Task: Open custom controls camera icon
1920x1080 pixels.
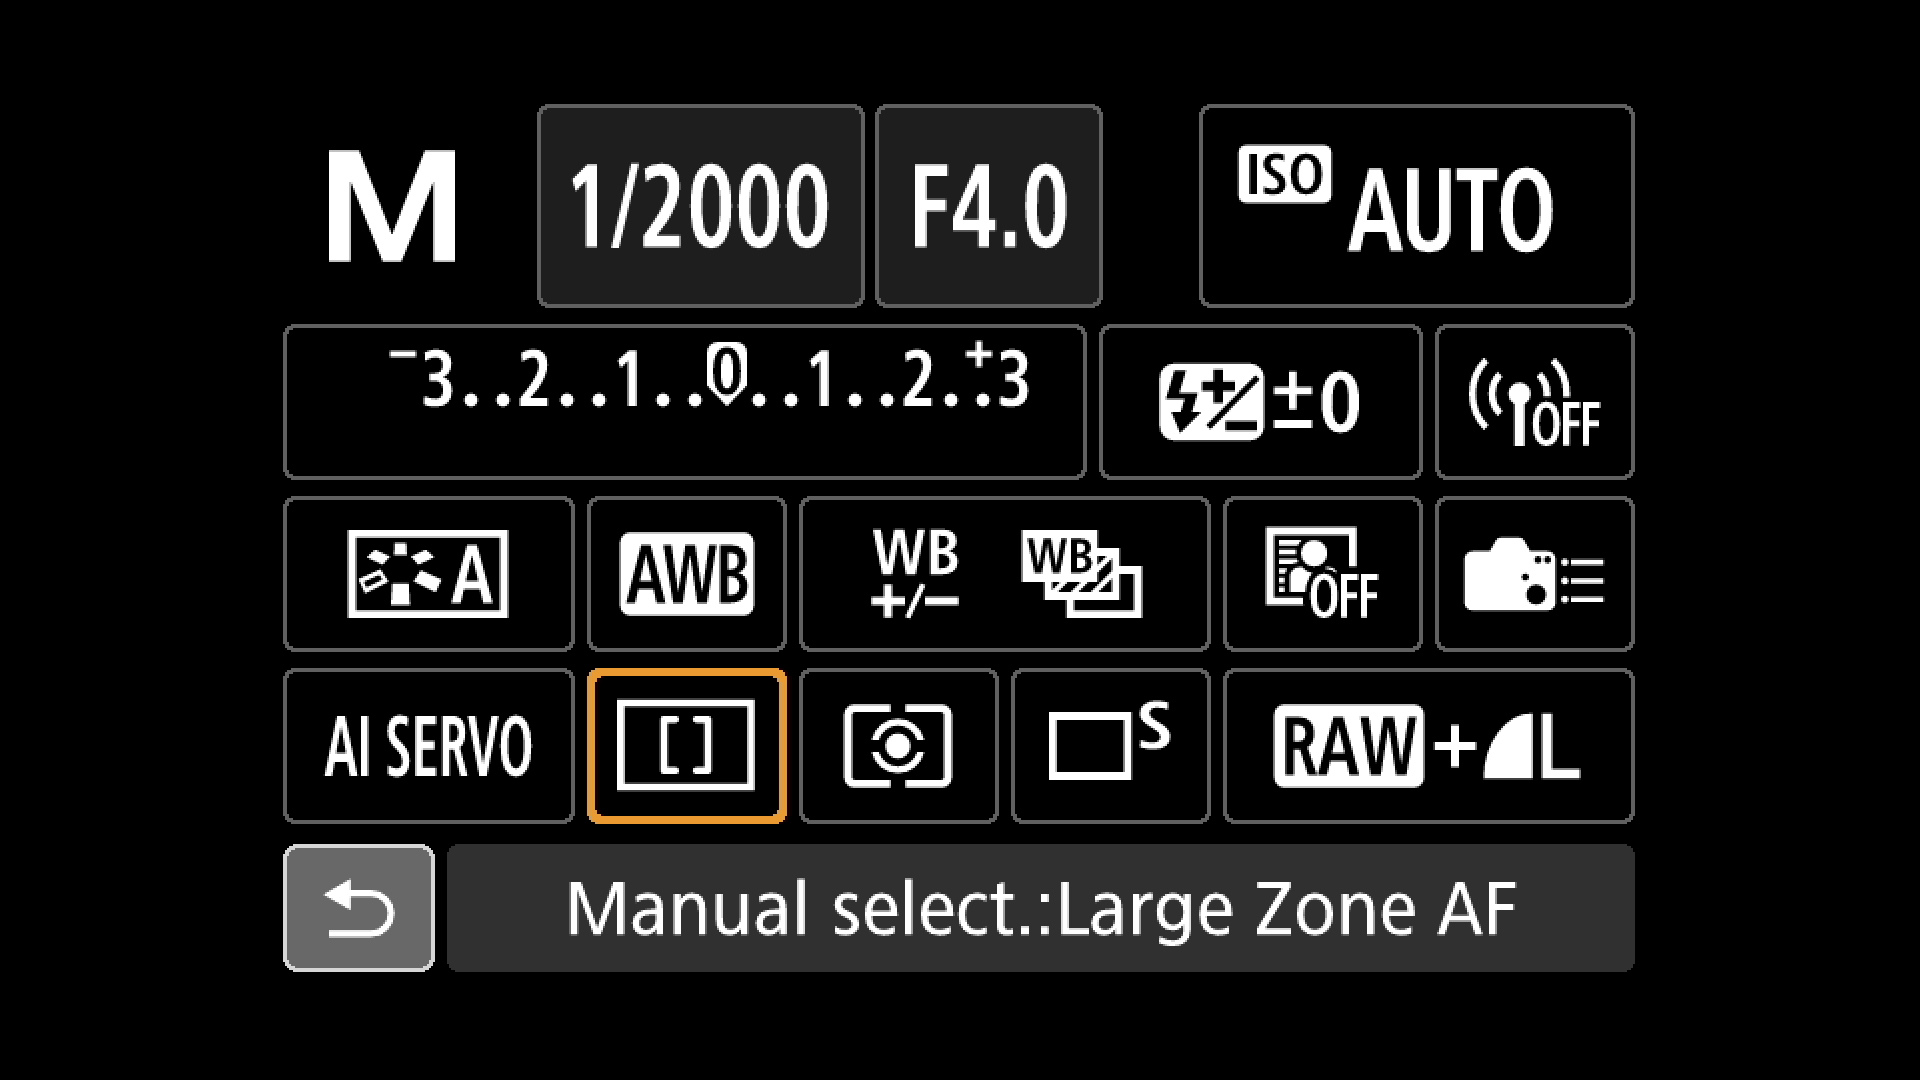Action: pyautogui.click(x=1535, y=574)
